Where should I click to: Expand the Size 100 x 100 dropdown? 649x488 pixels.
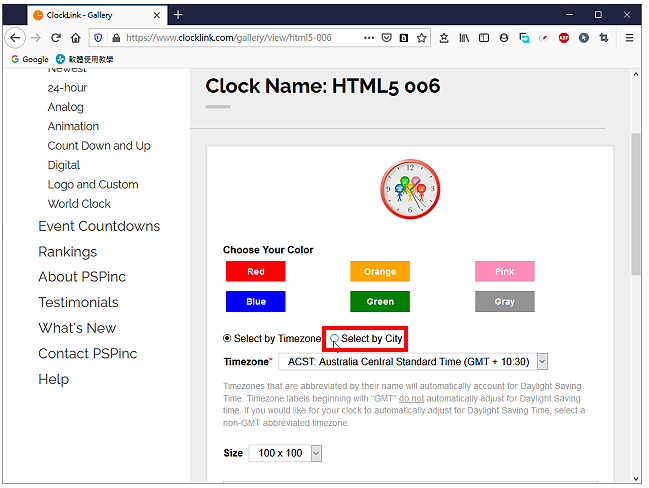pos(316,453)
